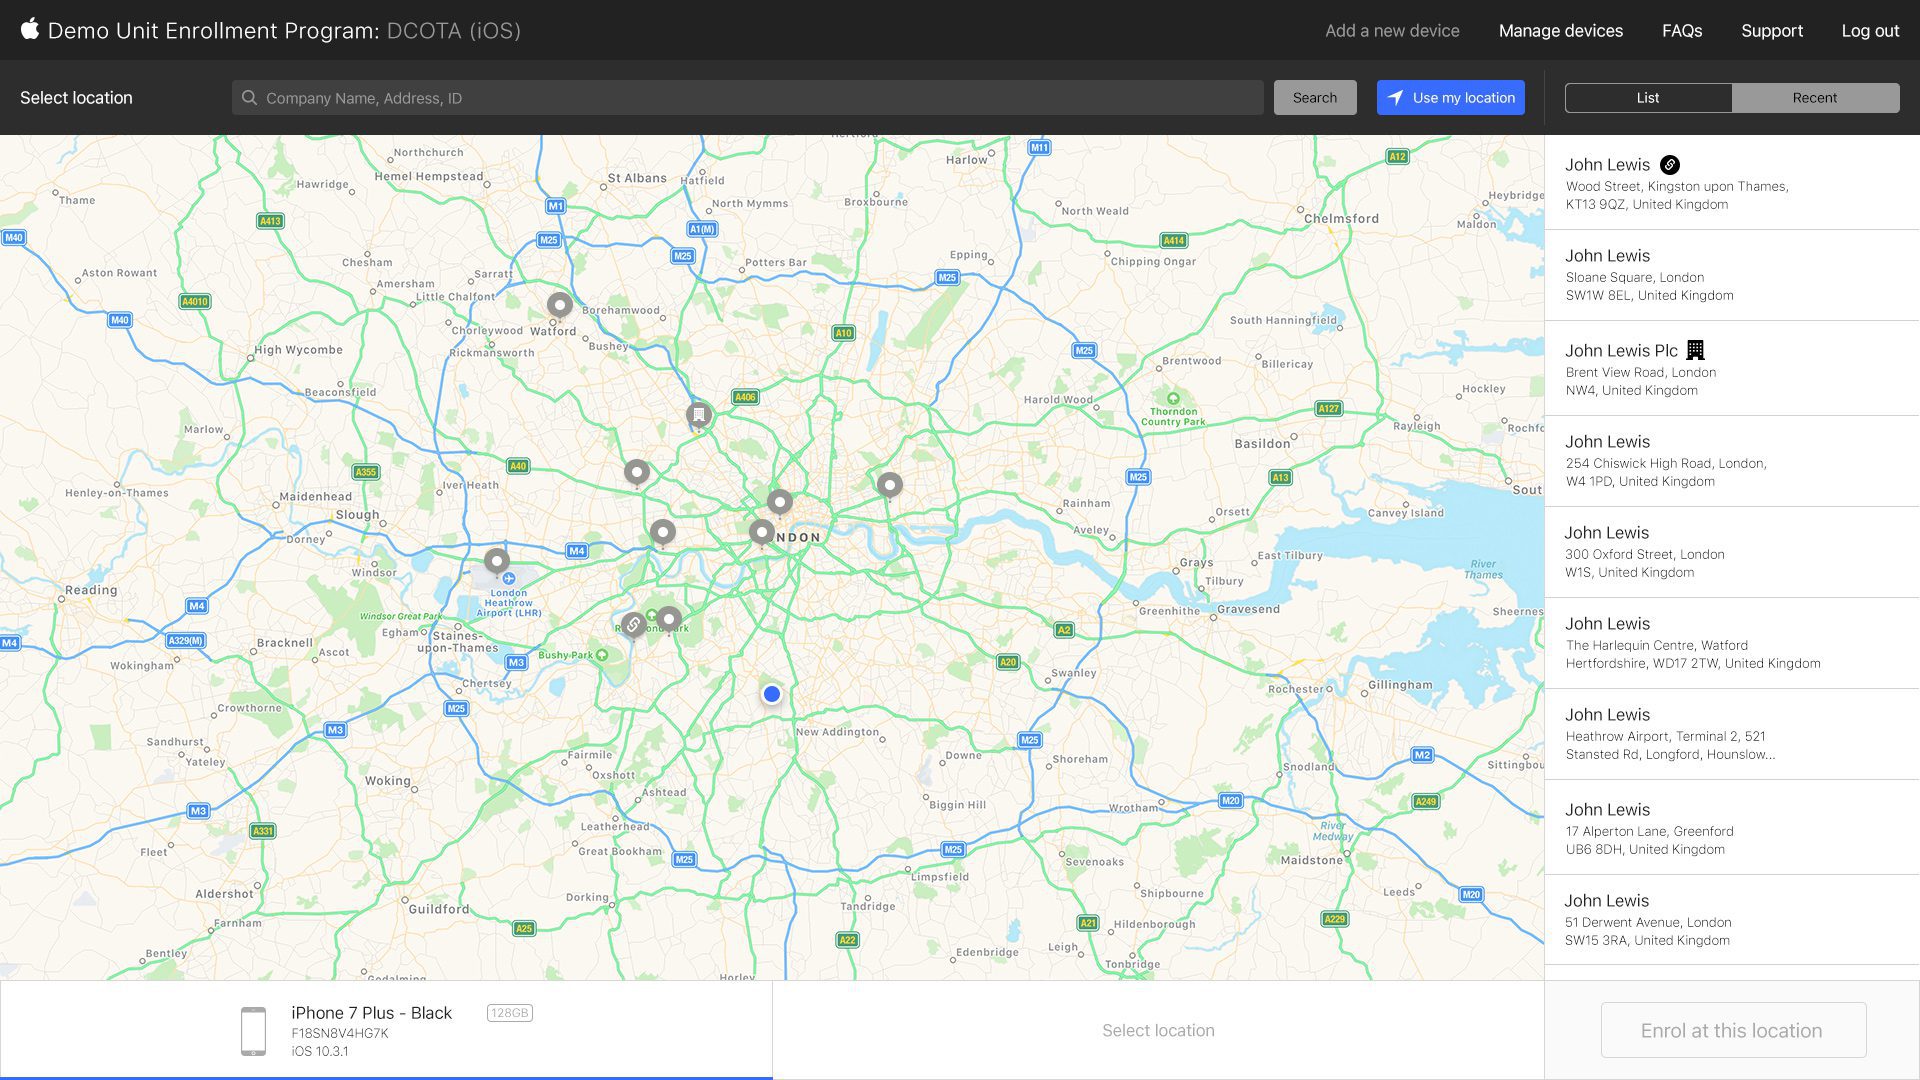Toggle the FAQs navigation link

[x=1683, y=29]
